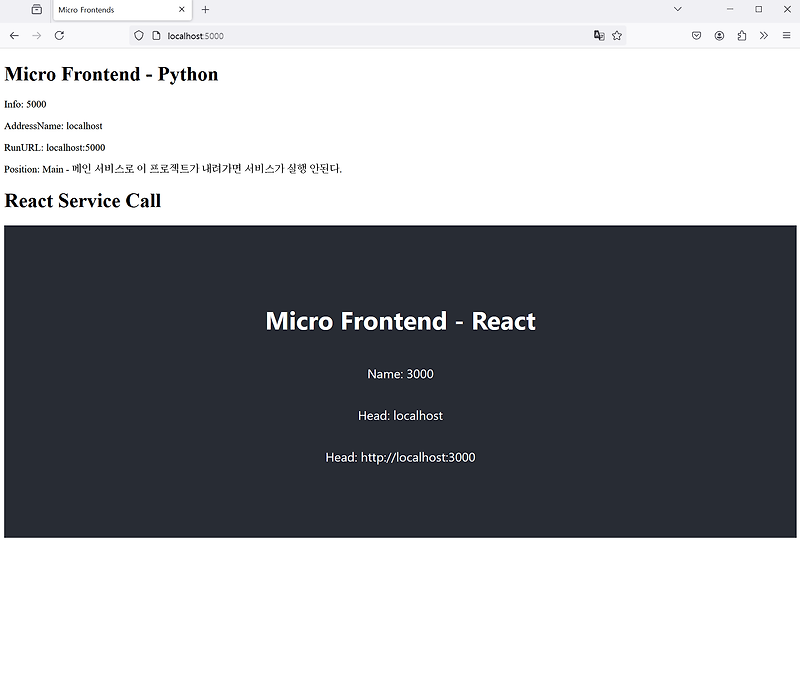Open the tracking protection shield icon
Viewport: 800px width, 694px height.
139,35
